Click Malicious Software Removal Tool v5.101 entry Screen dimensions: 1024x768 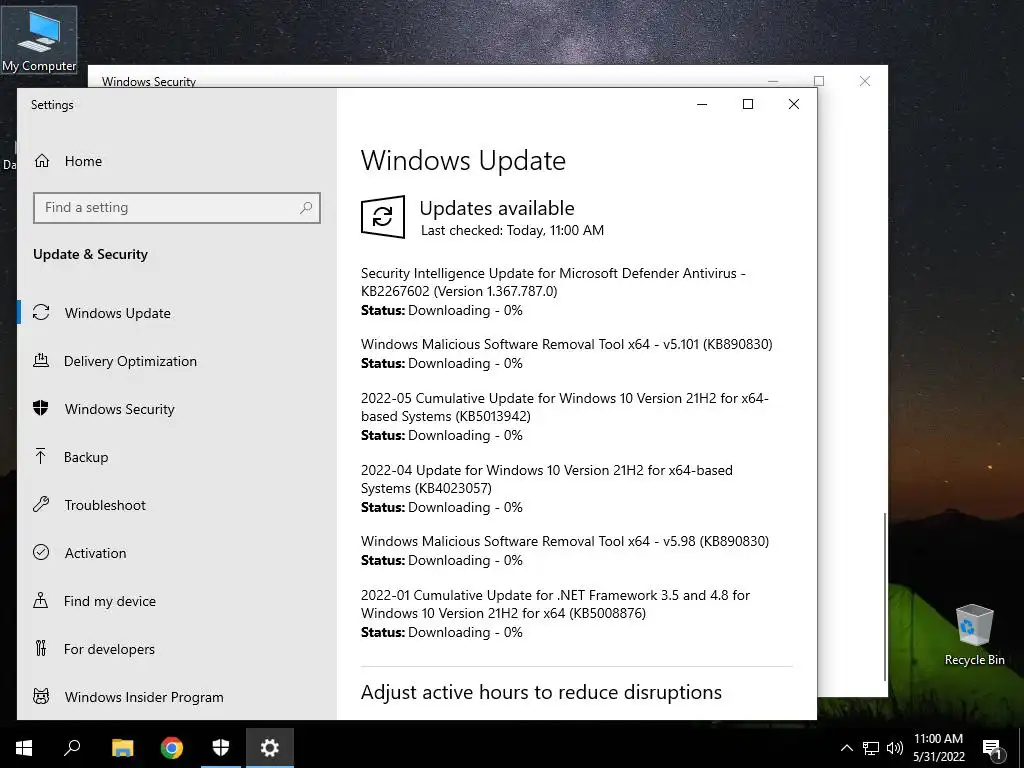[566, 353]
